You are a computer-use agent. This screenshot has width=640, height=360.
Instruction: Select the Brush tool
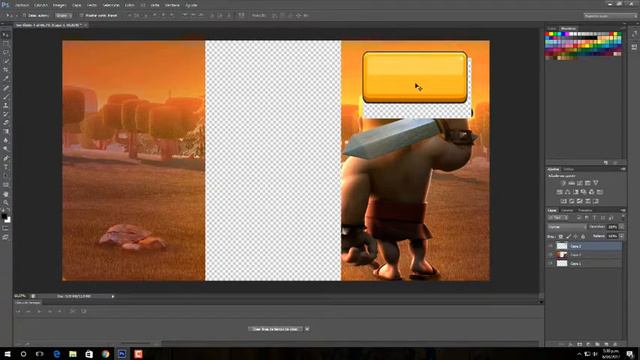[6, 97]
